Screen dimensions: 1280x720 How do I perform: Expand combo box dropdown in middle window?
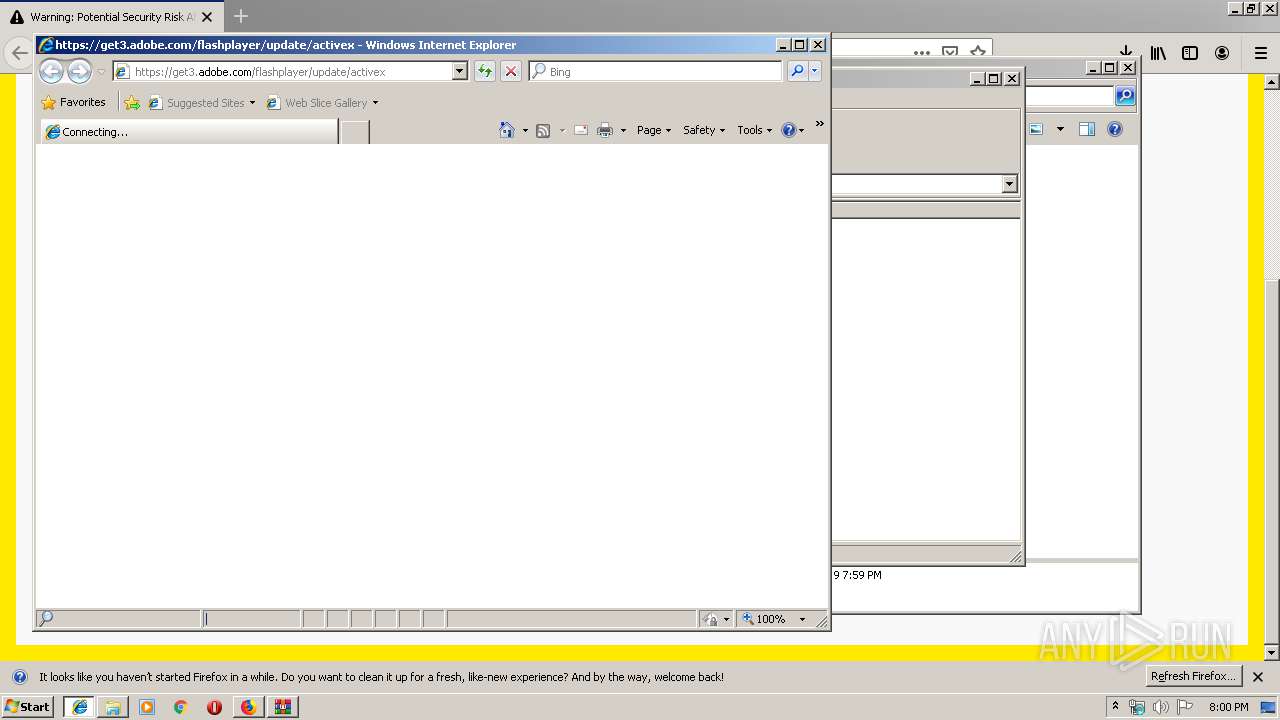(x=1009, y=184)
